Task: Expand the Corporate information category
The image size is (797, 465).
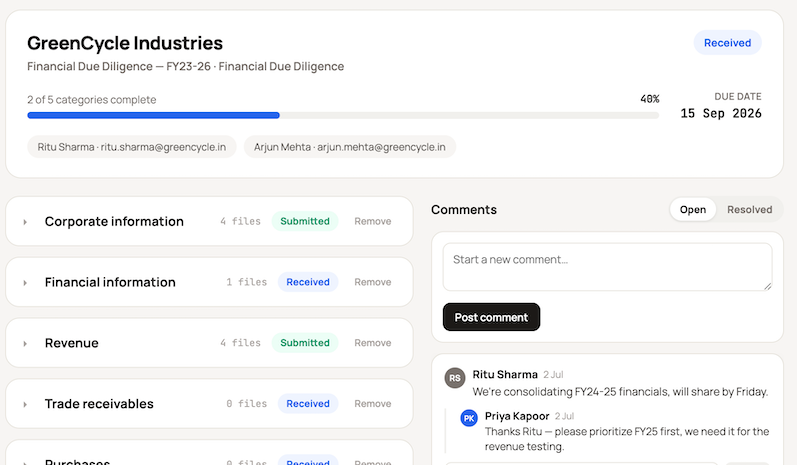Action: click(25, 222)
